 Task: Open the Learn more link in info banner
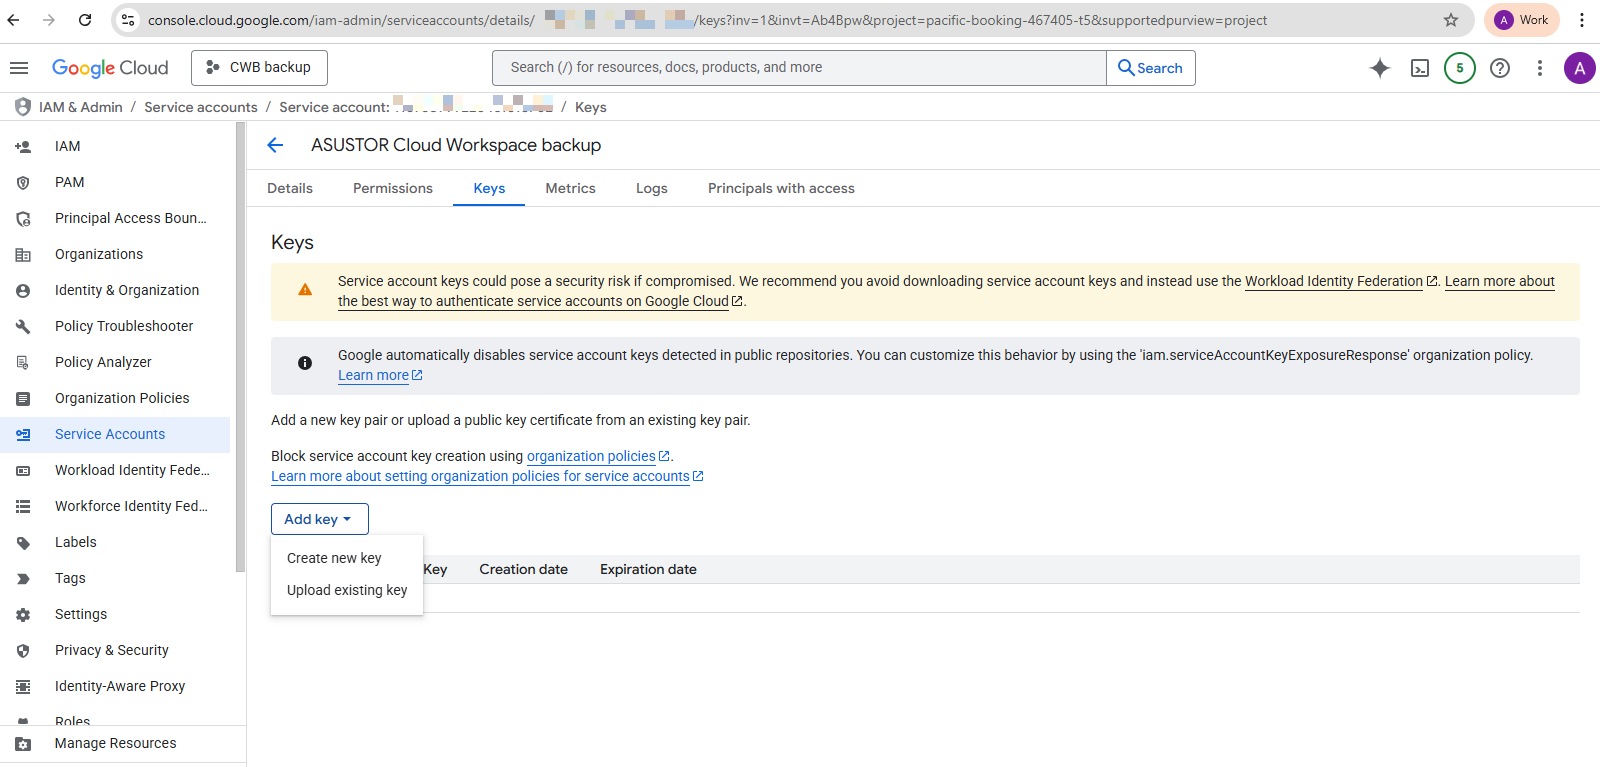pyautogui.click(x=380, y=375)
